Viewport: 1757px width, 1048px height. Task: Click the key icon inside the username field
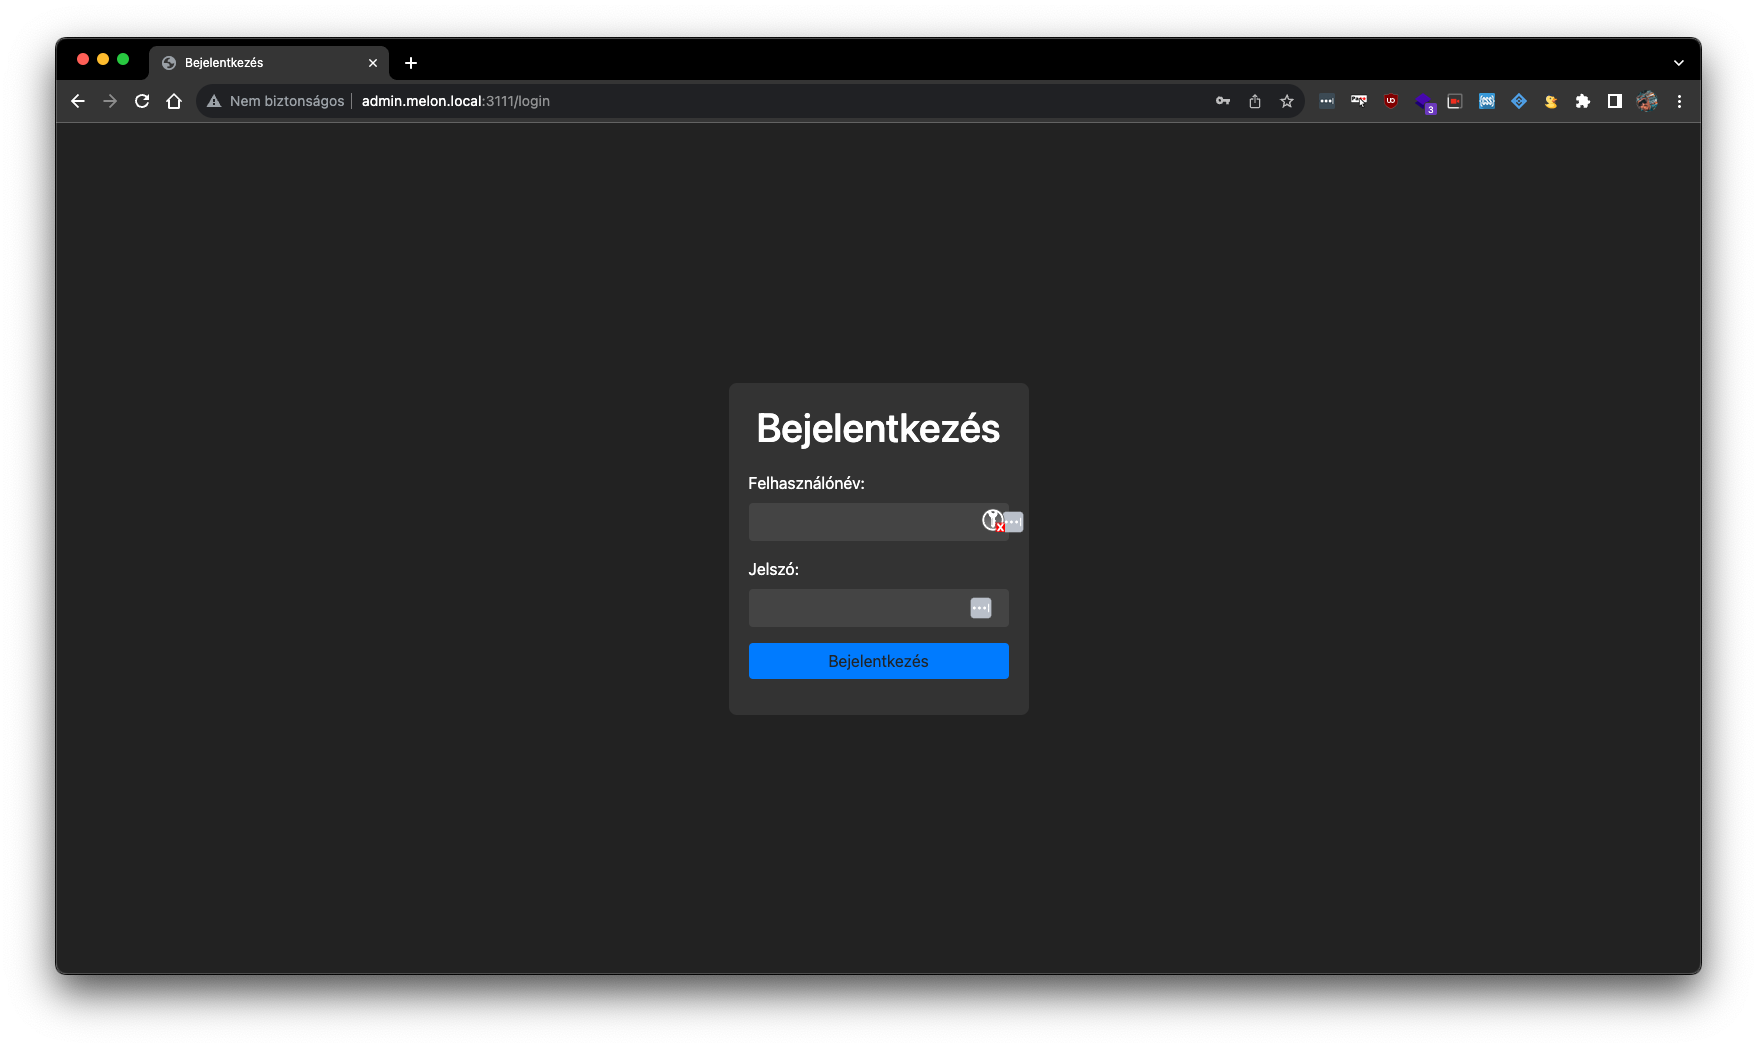point(991,521)
